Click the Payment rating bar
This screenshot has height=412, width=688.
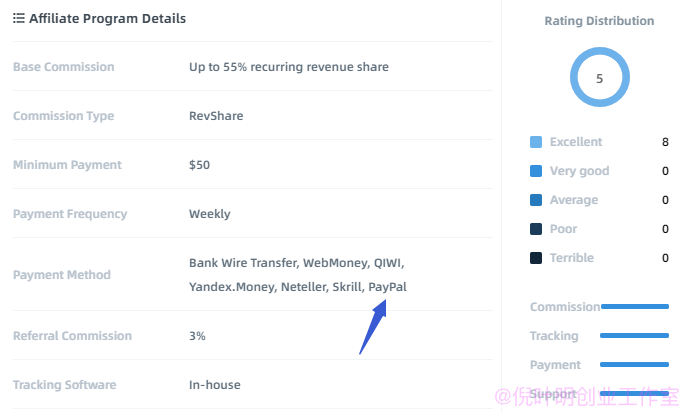(x=634, y=364)
